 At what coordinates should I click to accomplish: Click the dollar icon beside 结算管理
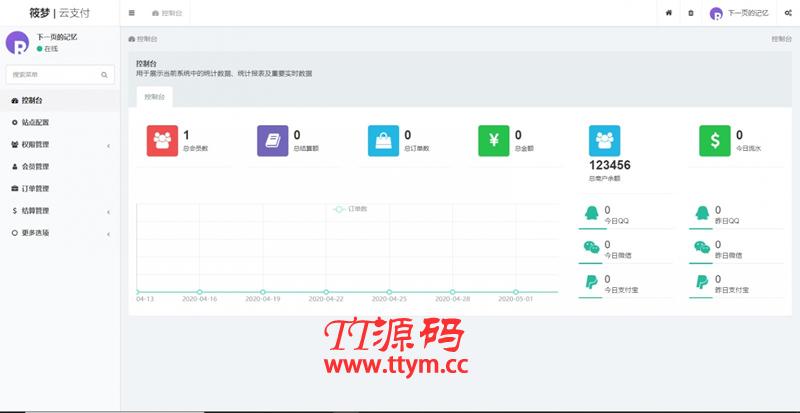[14, 210]
